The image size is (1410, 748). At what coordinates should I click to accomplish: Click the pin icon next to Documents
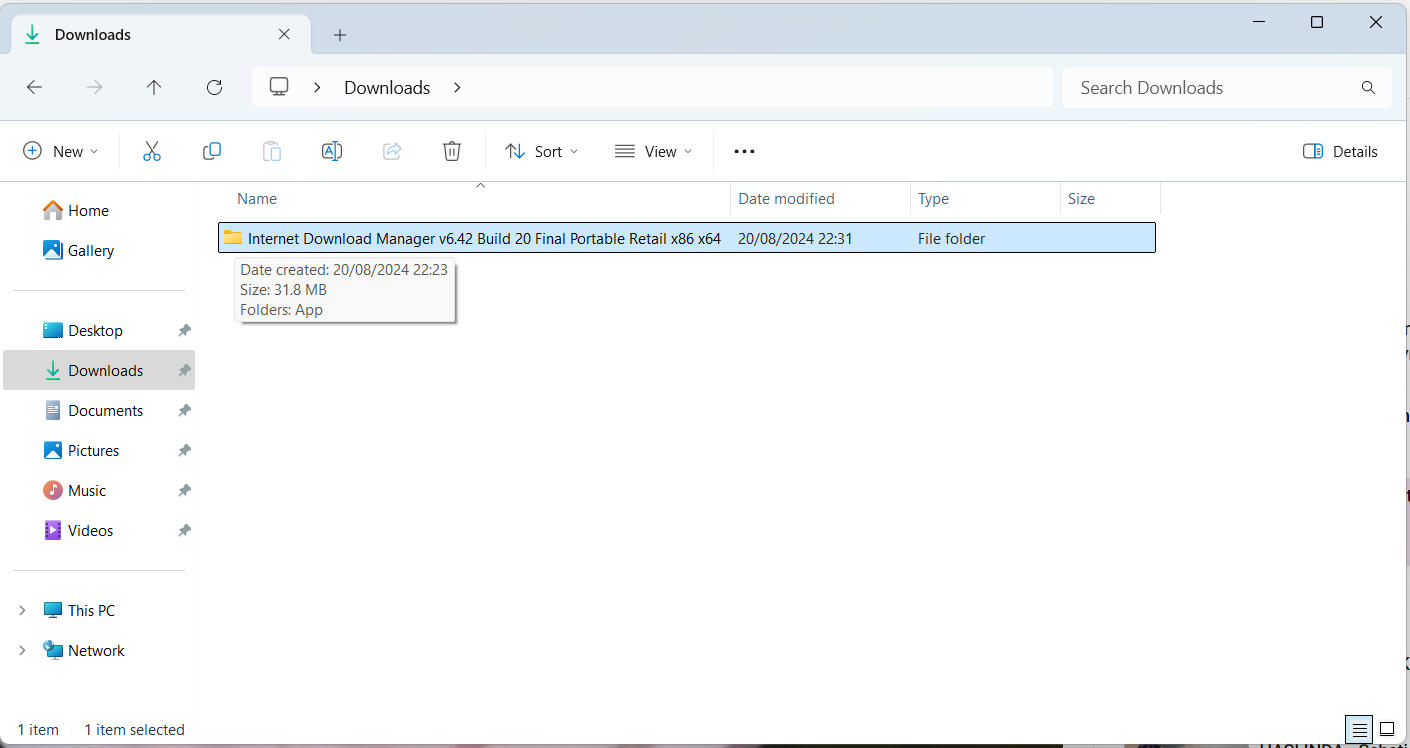tap(184, 410)
